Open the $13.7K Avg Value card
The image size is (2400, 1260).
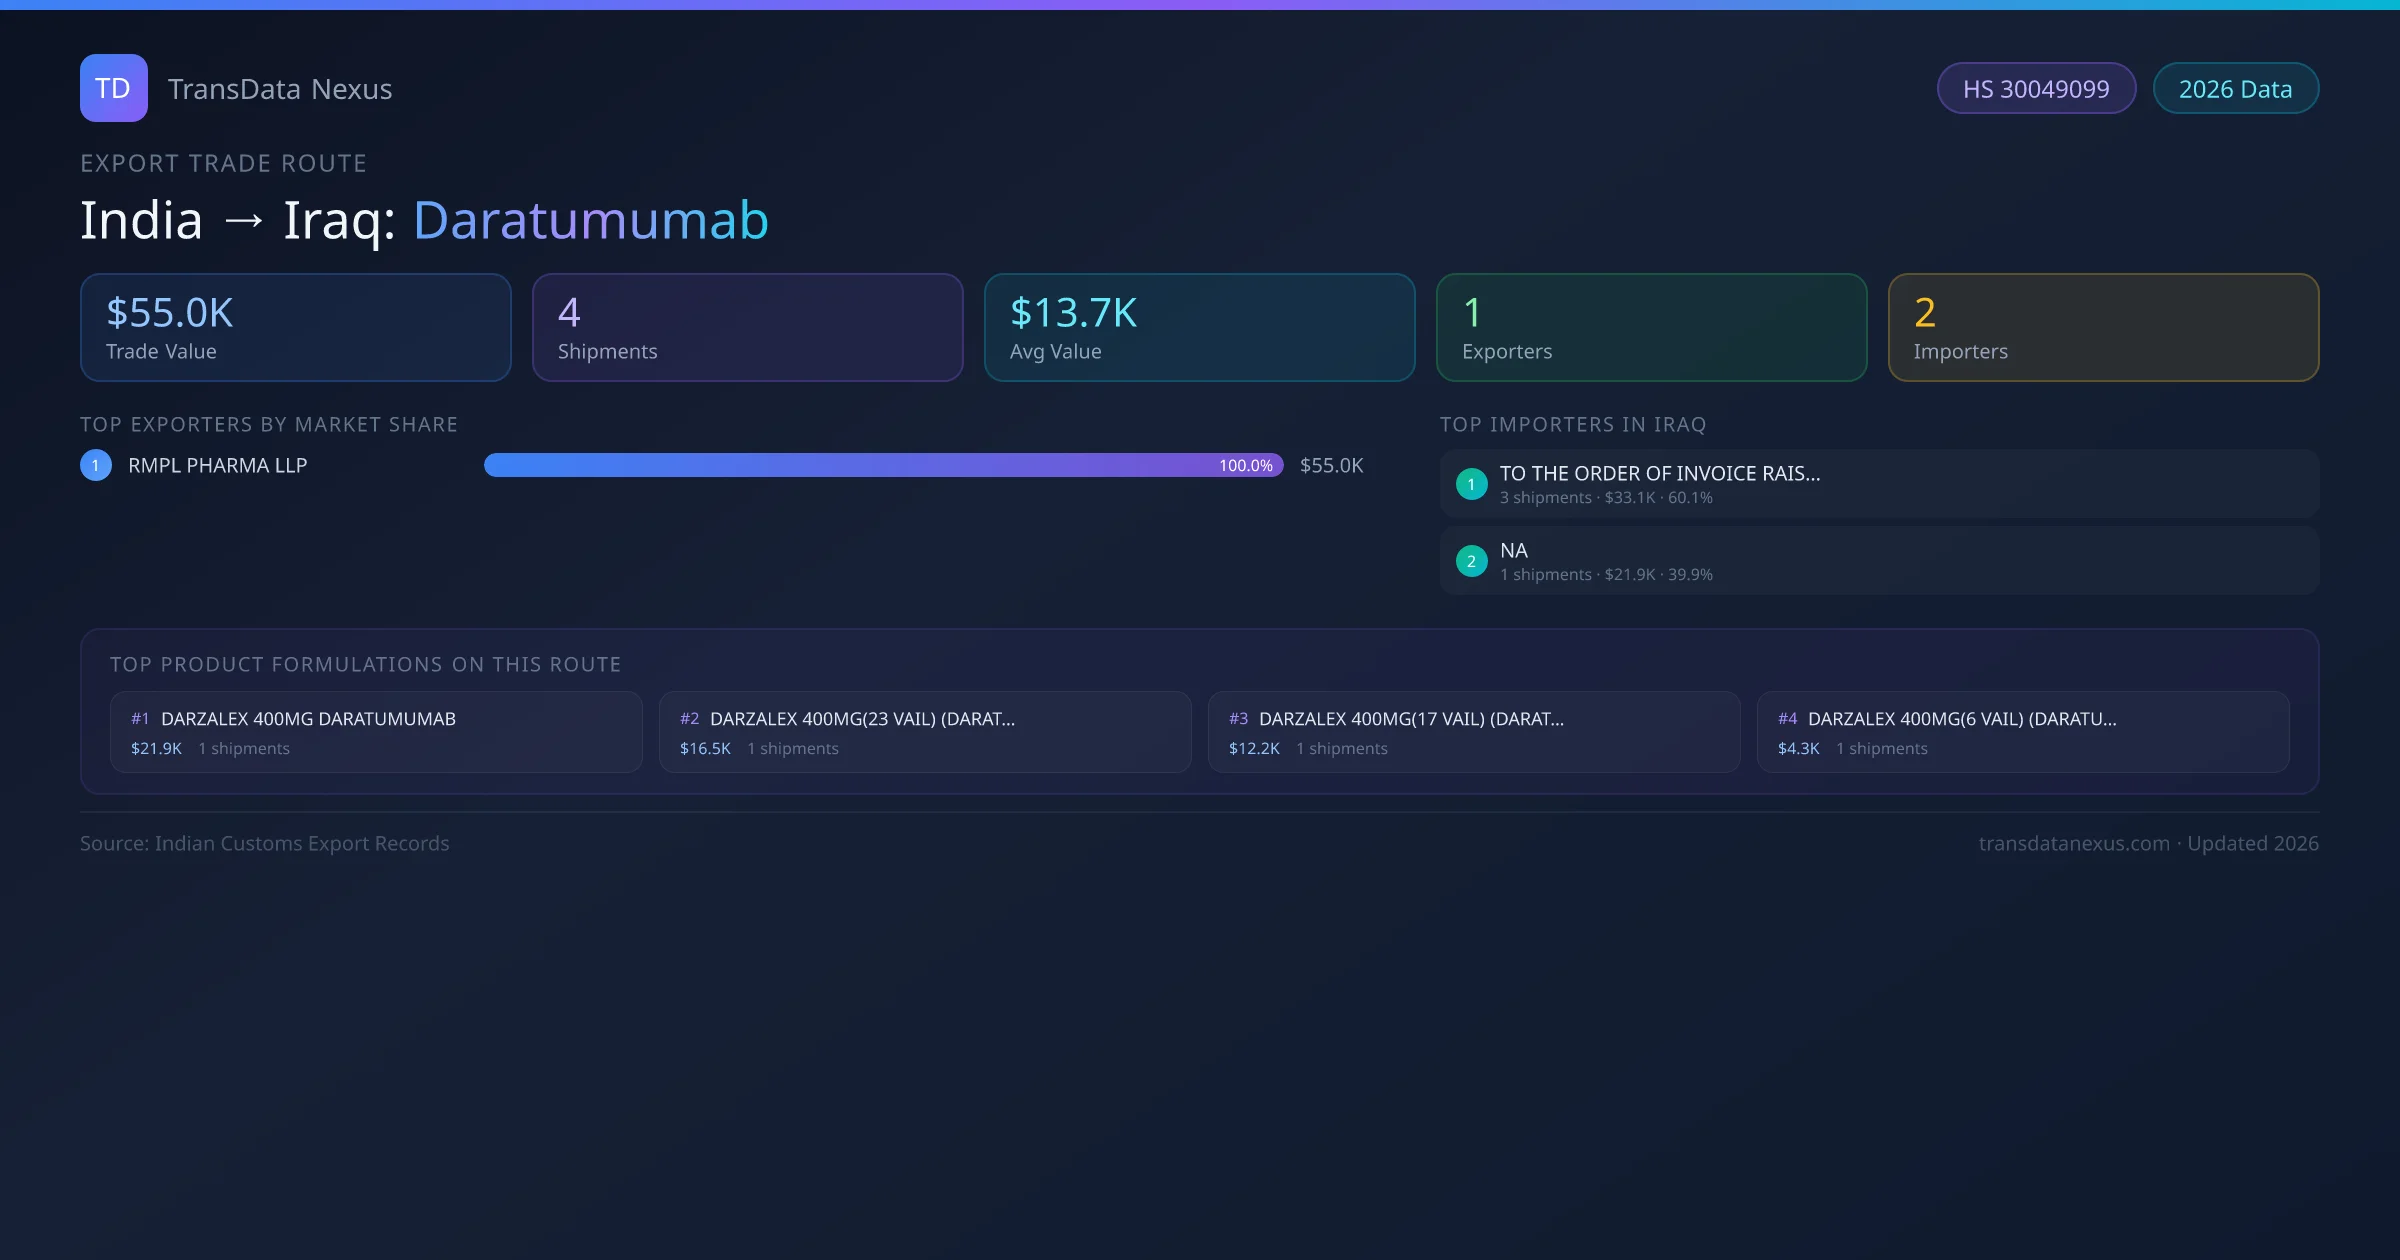(x=1199, y=328)
